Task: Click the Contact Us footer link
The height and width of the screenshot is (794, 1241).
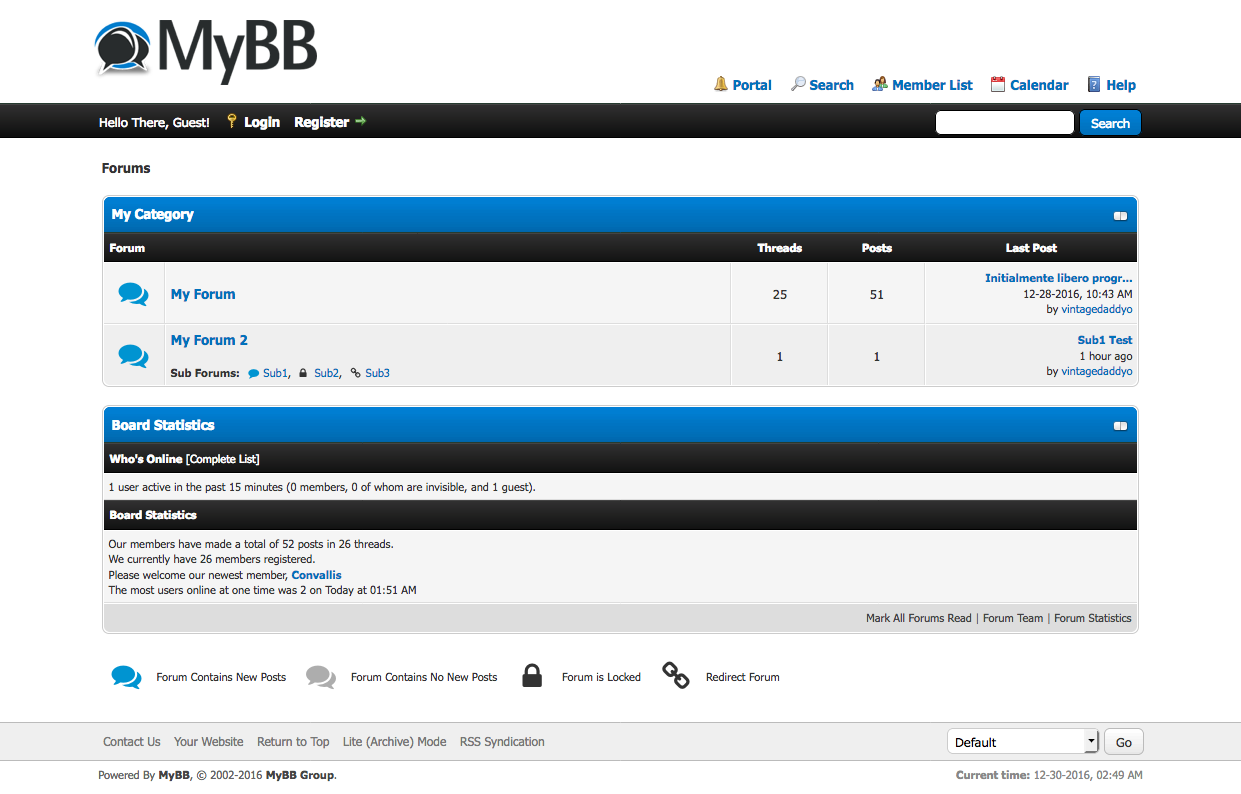Action: point(132,742)
